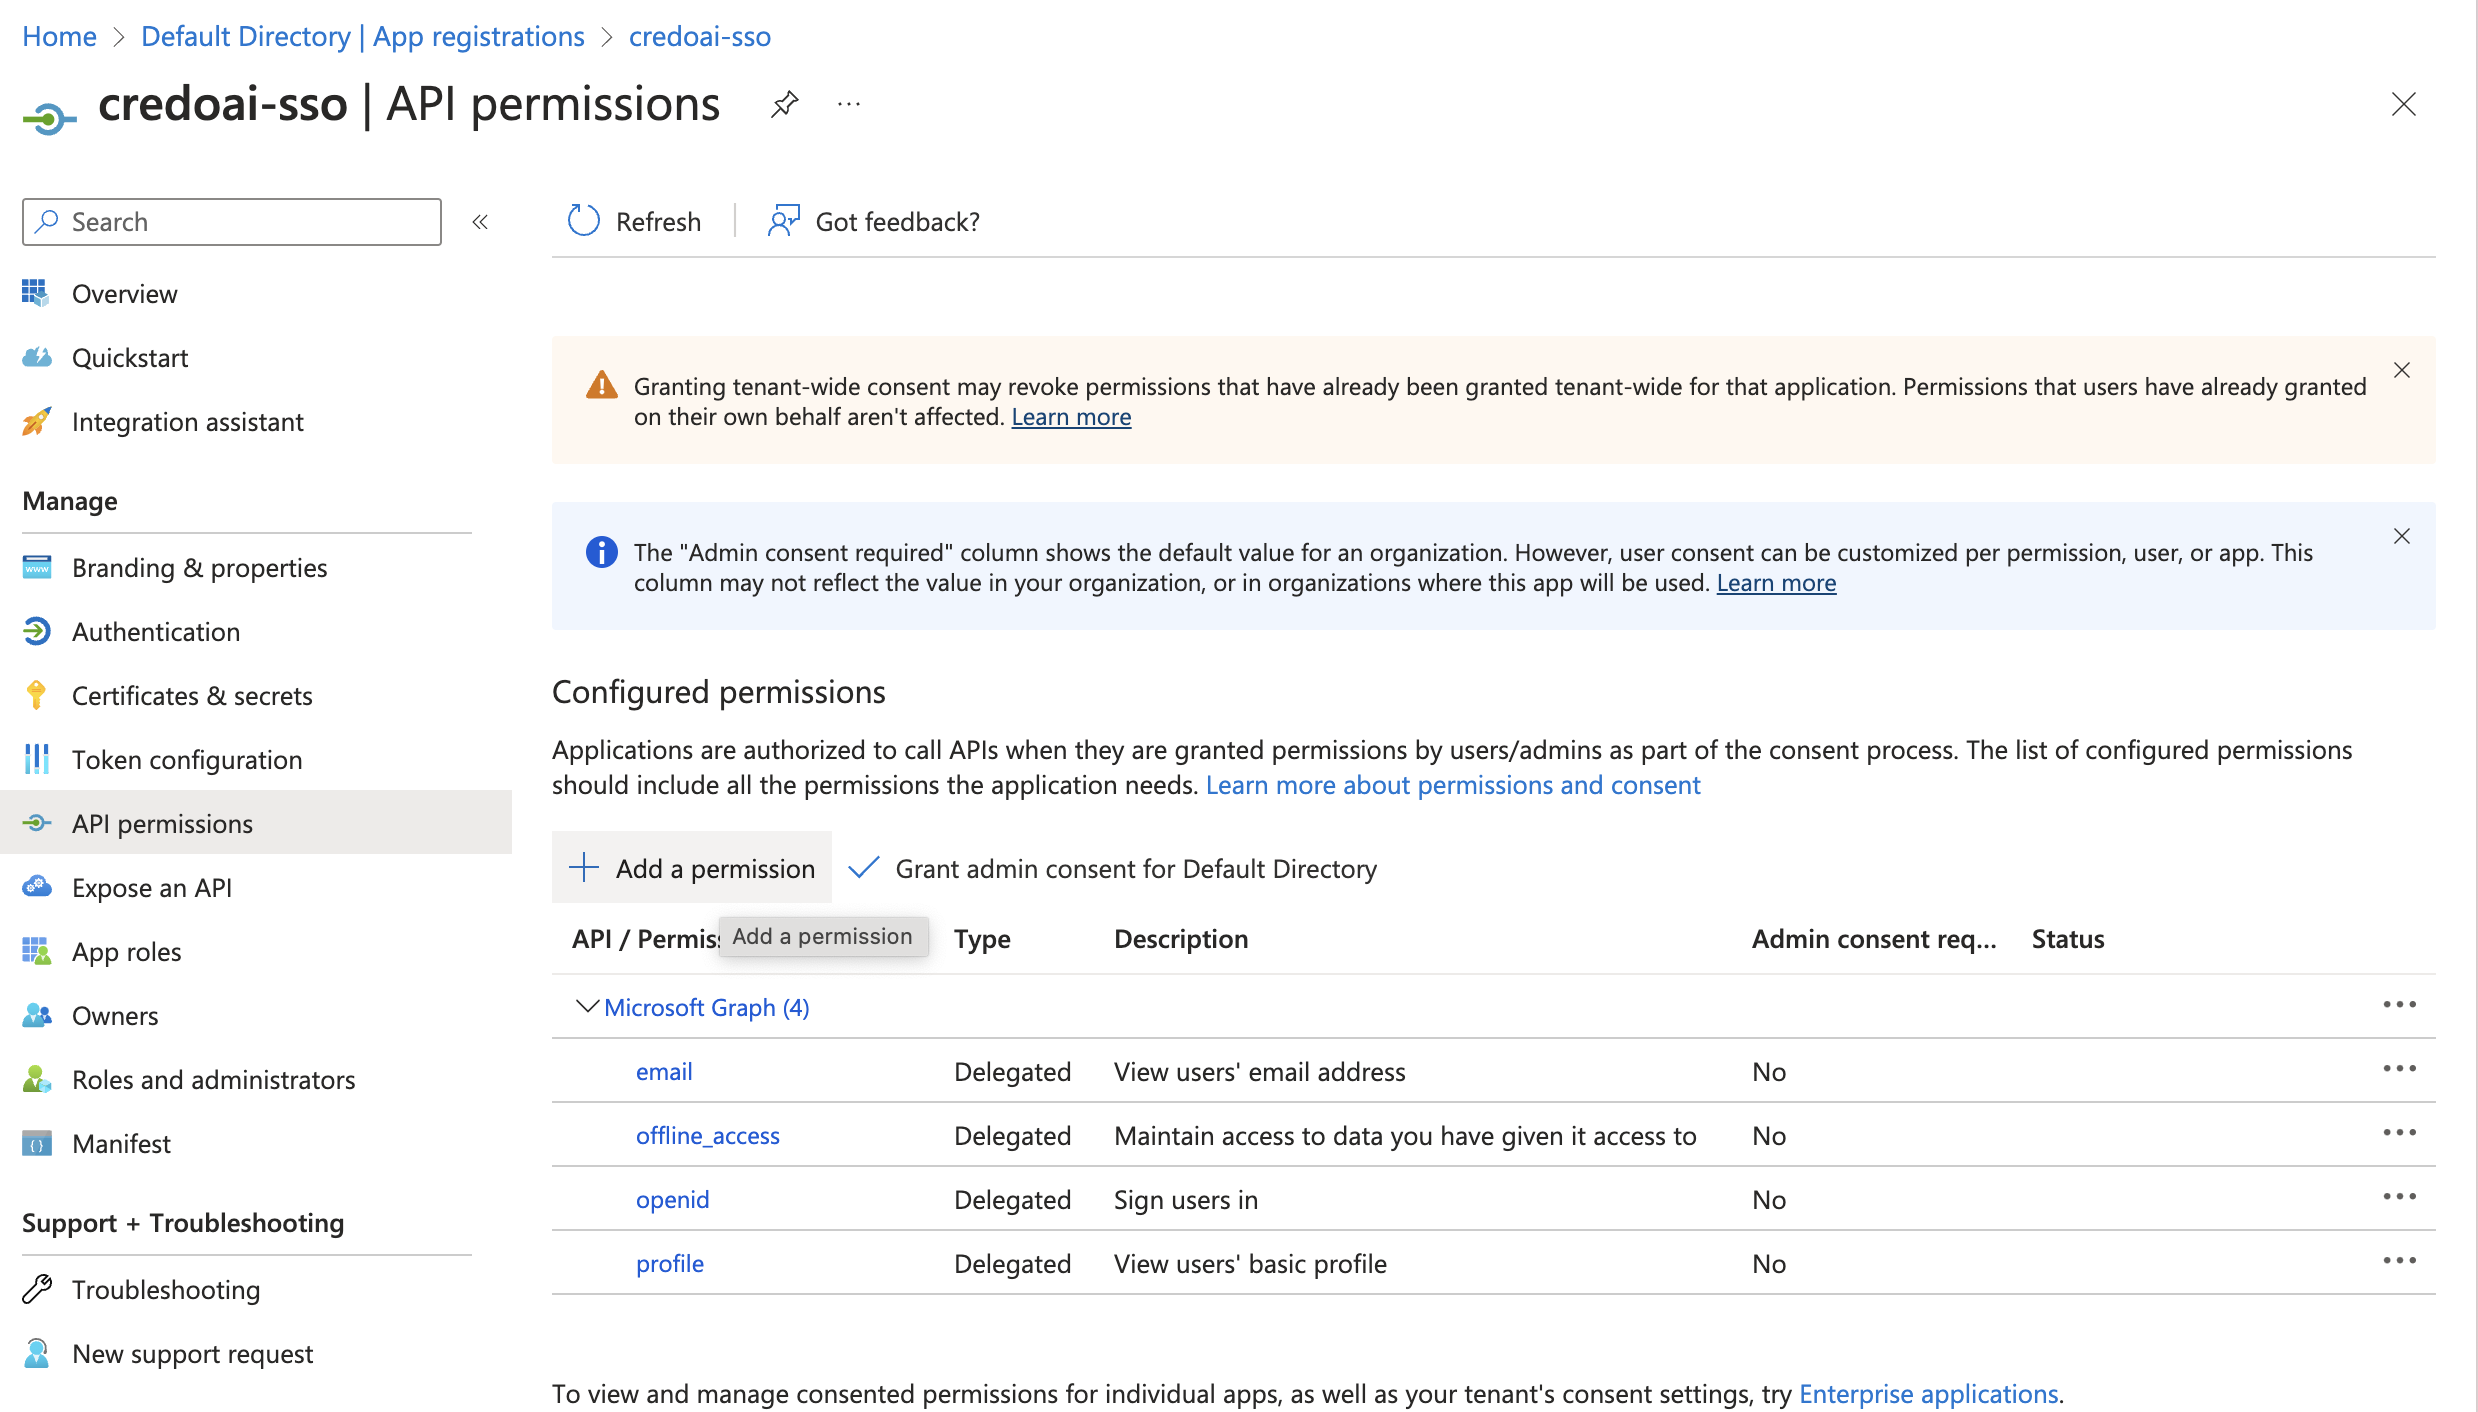The height and width of the screenshot is (1412, 2478).
Task: Click the Authentication arrow icon
Action: click(x=36, y=631)
